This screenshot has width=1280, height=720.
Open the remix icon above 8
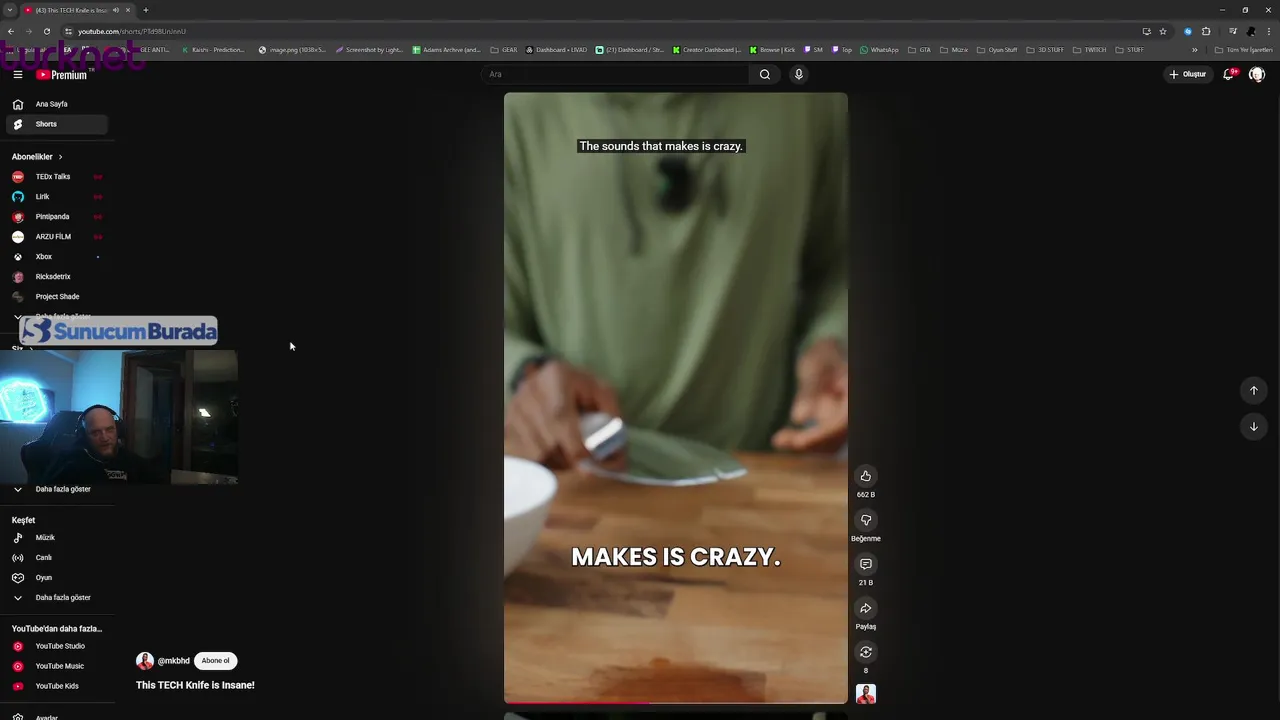pos(866,652)
